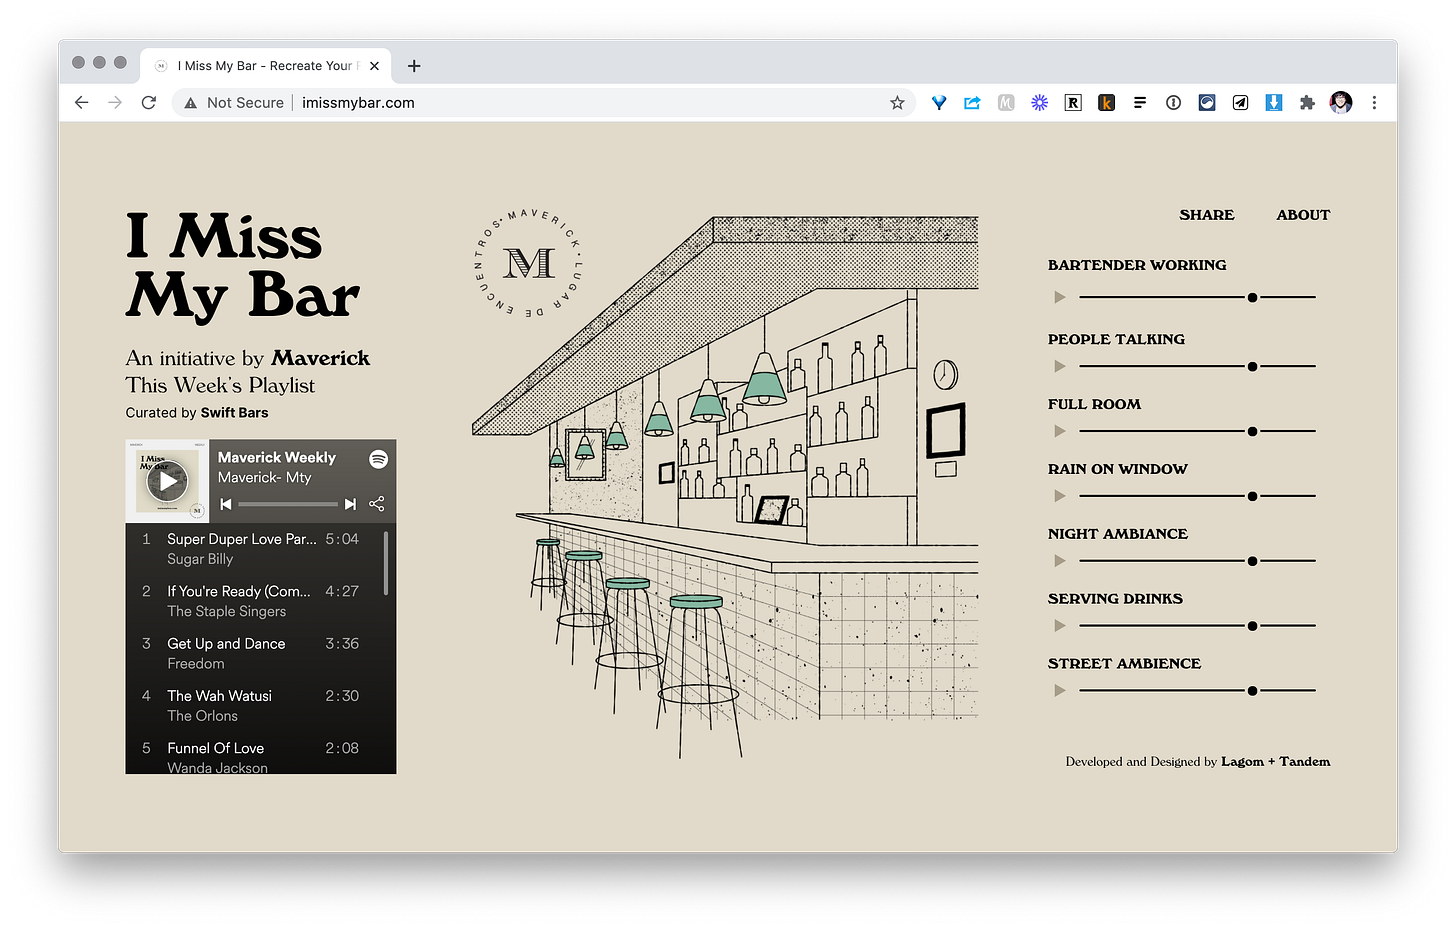Open the text-lines extension icon
This screenshot has height=930, width=1456.
click(x=1140, y=102)
